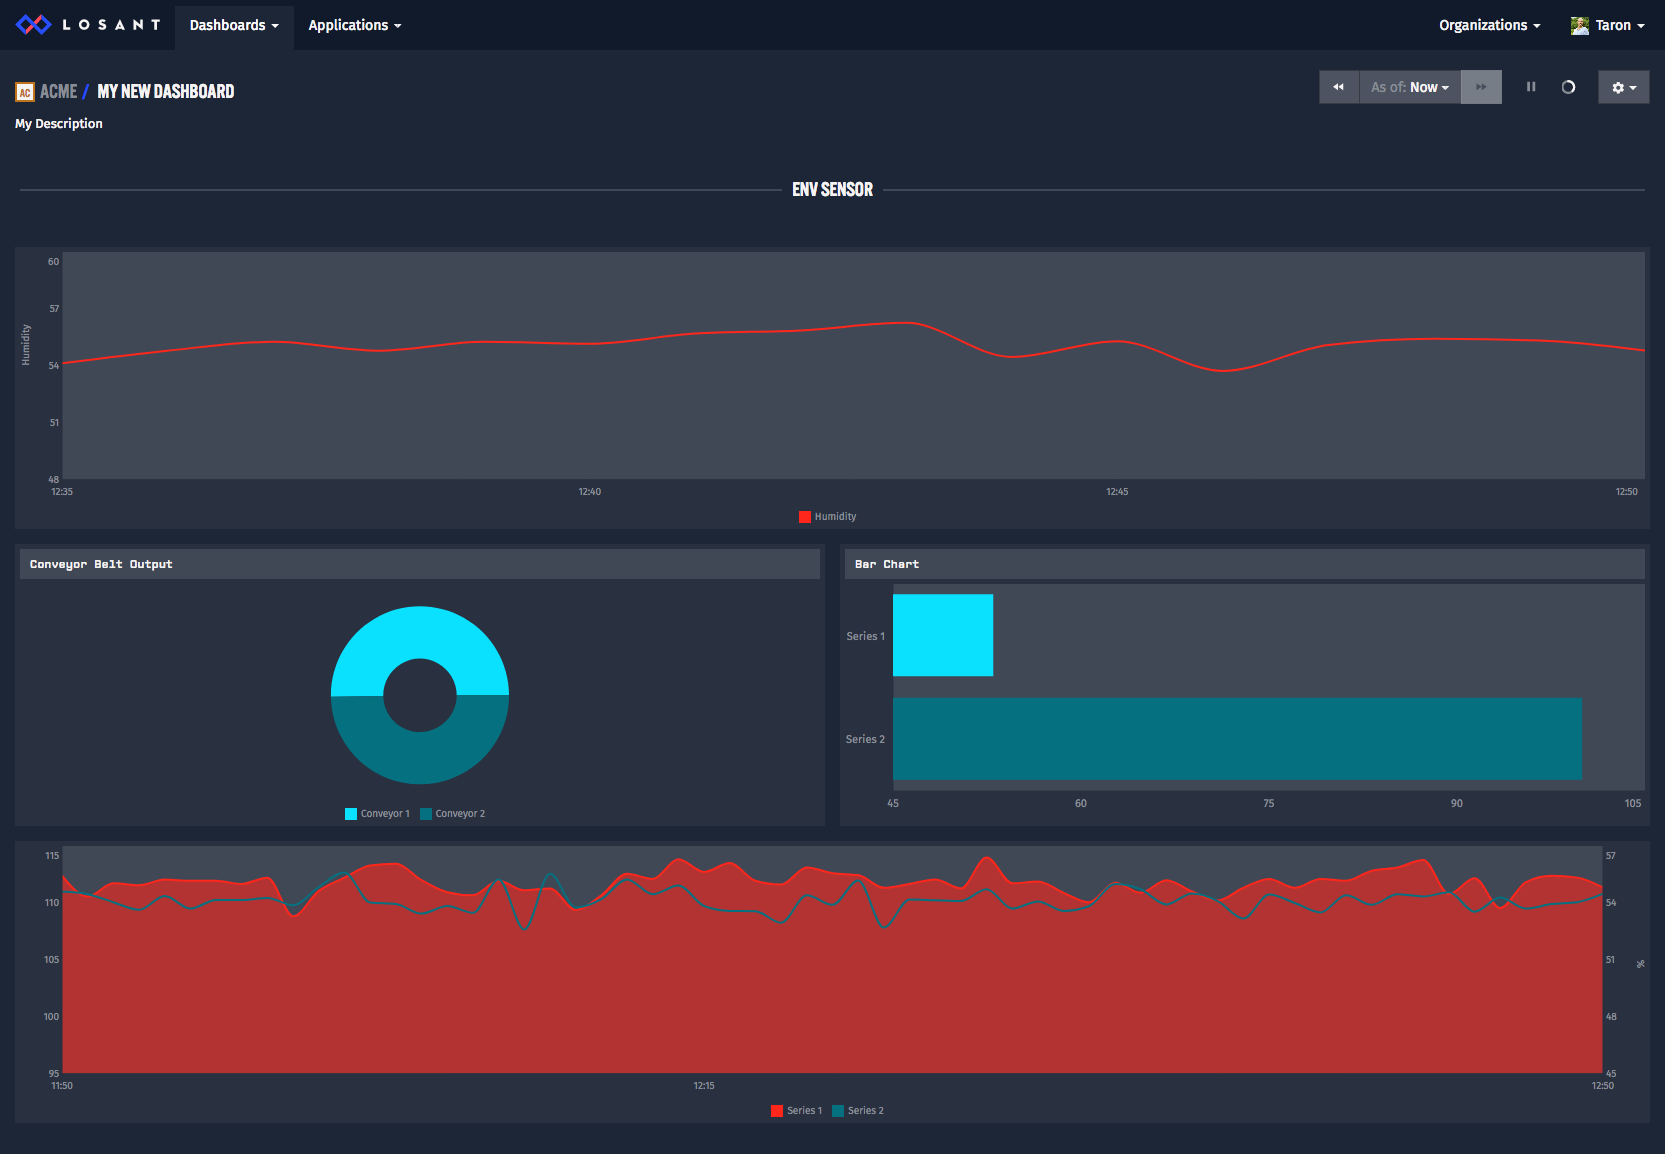Toggle the Humidity legend series
The height and width of the screenshot is (1154, 1665).
[828, 517]
